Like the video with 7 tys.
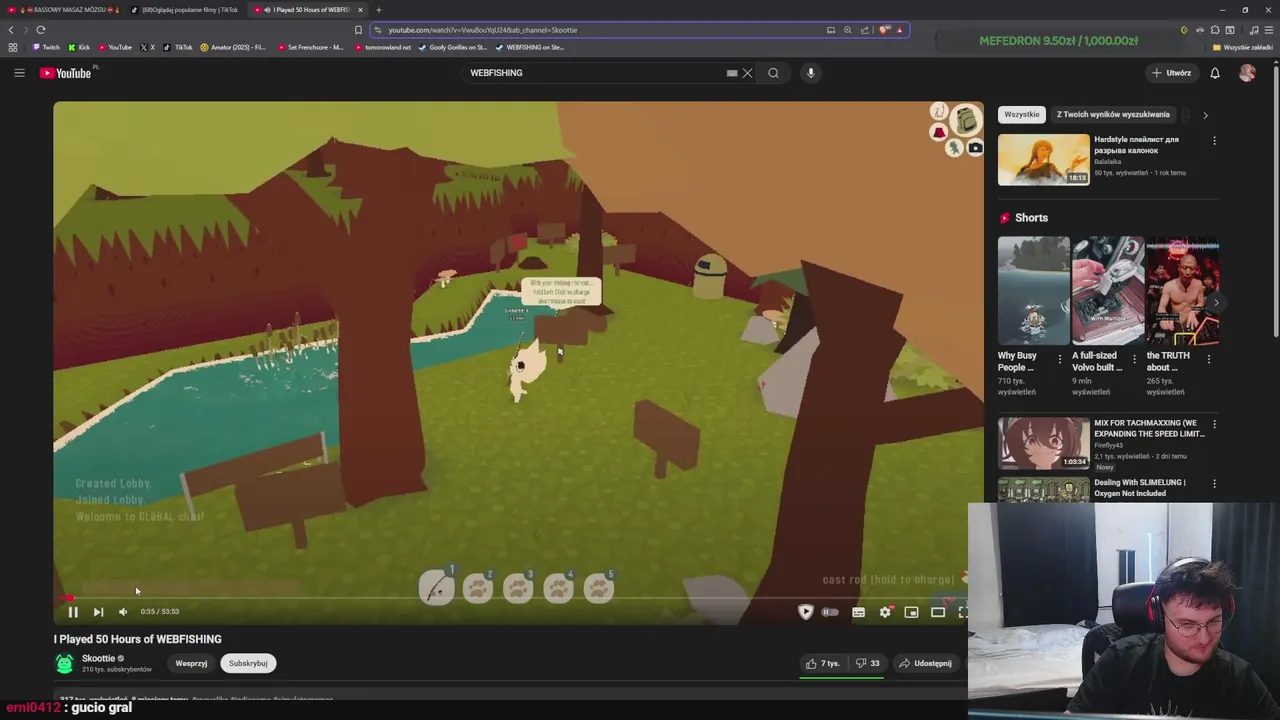This screenshot has width=1280, height=720. point(824,663)
